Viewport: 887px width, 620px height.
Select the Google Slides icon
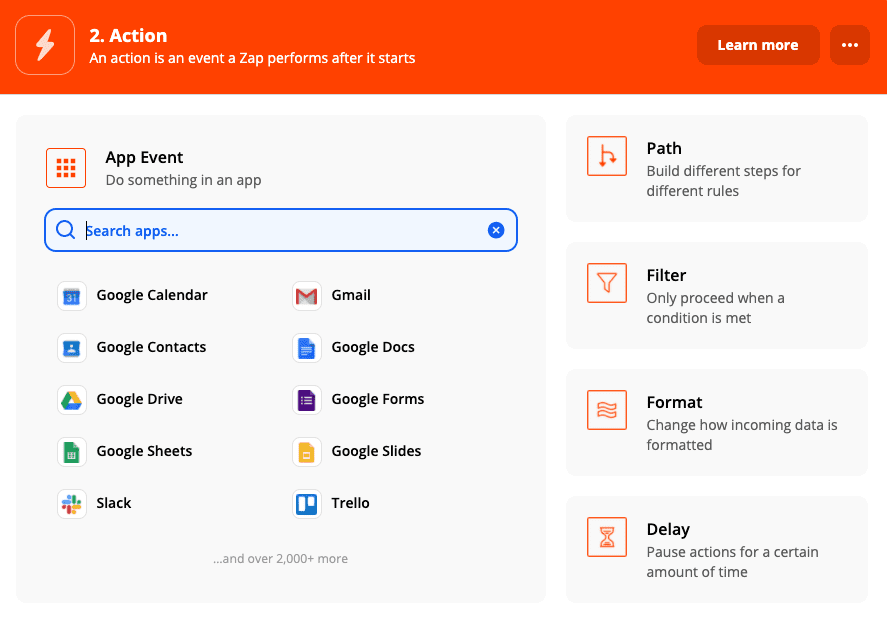pyautogui.click(x=307, y=452)
